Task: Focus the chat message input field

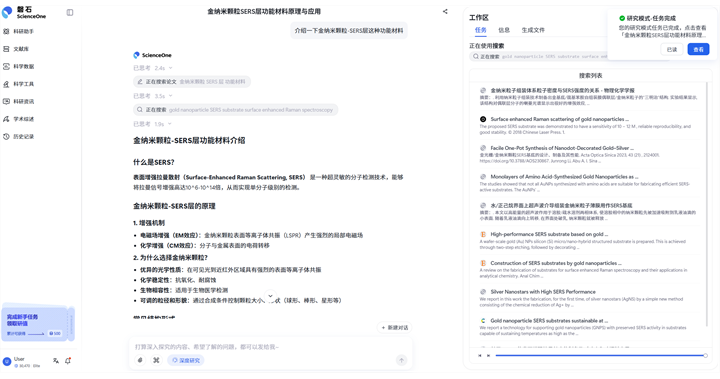Action: click(x=270, y=347)
